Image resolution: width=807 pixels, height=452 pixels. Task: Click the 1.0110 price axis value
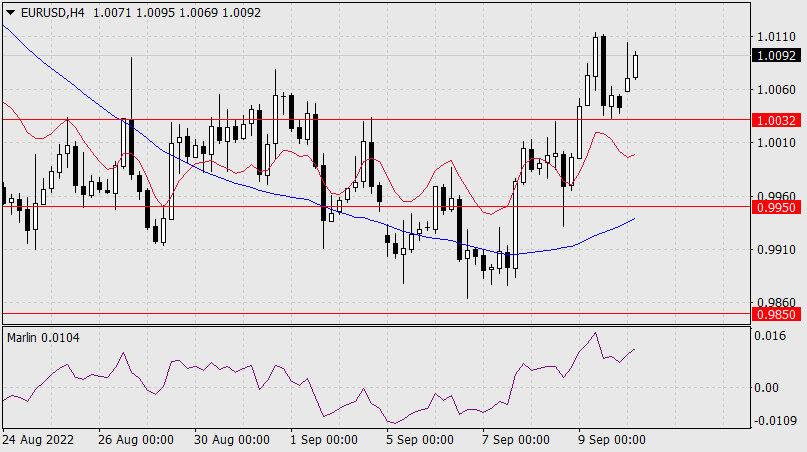click(x=777, y=36)
